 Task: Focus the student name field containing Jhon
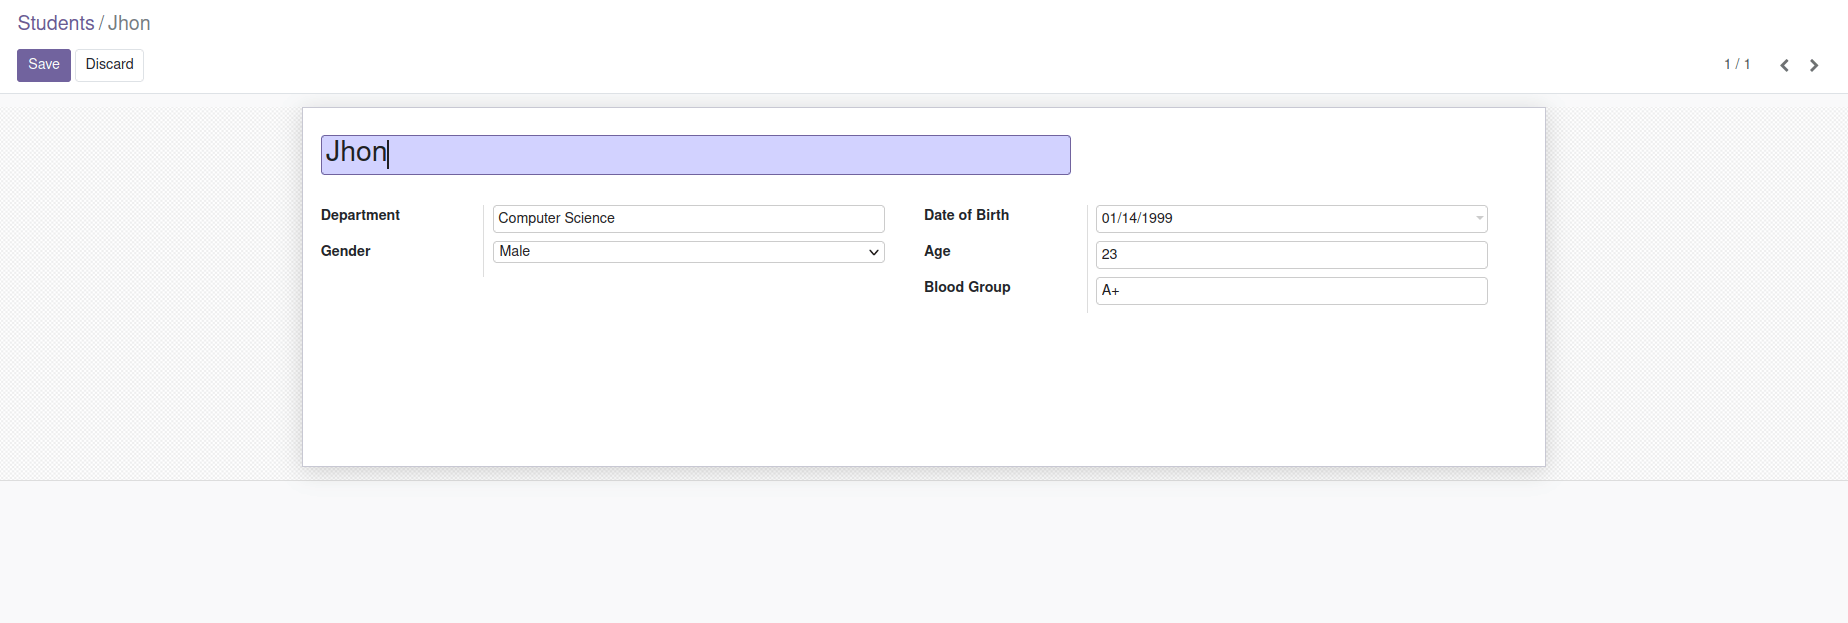695,155
